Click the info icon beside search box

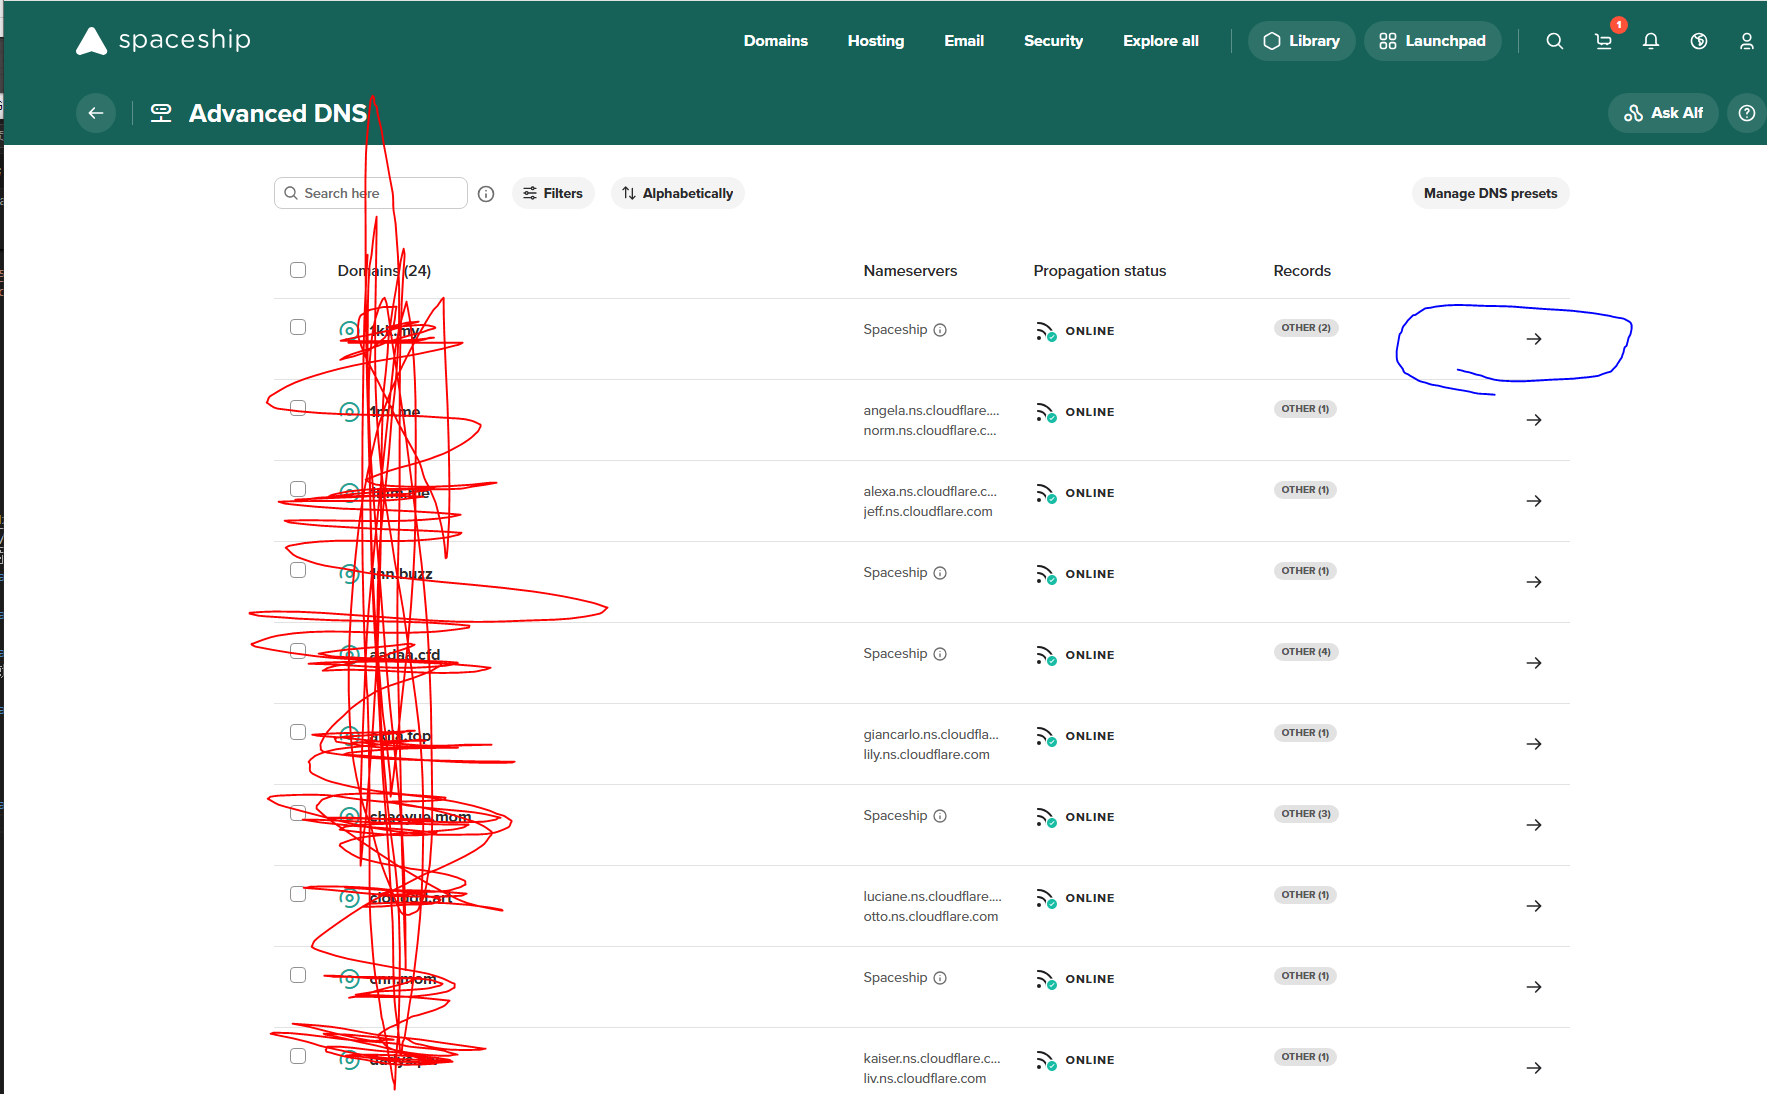[486, 194]
